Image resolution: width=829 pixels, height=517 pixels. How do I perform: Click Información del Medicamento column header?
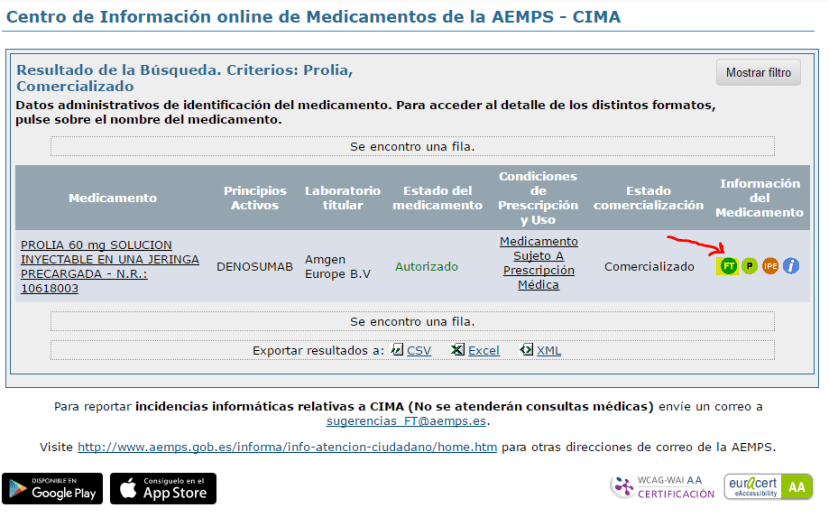click(760, 198)
